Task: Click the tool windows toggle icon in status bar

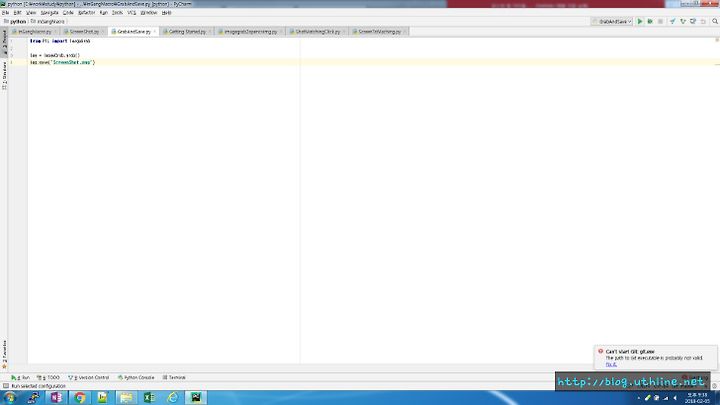Action: tap(6, 386)
